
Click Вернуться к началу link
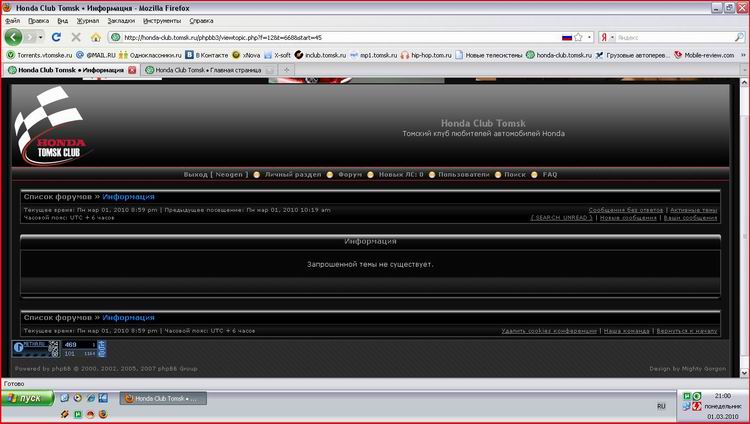click(686, 331)
